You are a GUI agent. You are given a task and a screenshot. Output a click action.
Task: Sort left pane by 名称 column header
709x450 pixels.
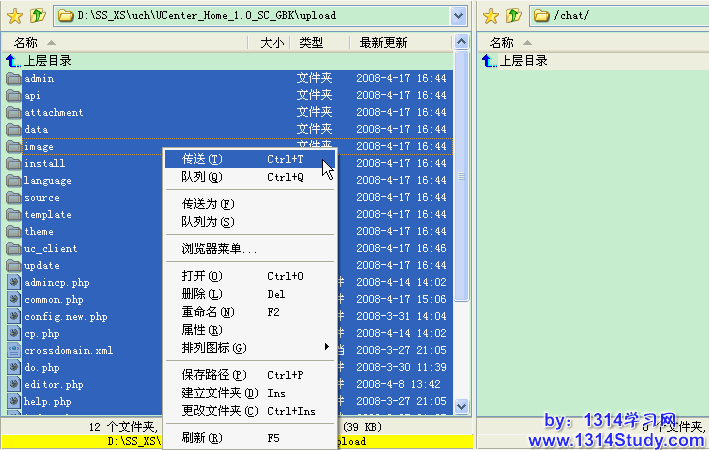tap(26, 43)
